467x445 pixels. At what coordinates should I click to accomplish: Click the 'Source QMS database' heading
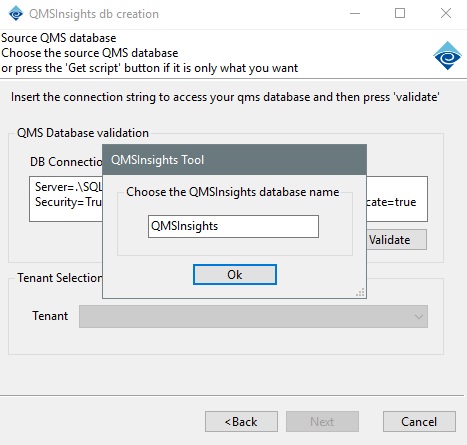59,38
